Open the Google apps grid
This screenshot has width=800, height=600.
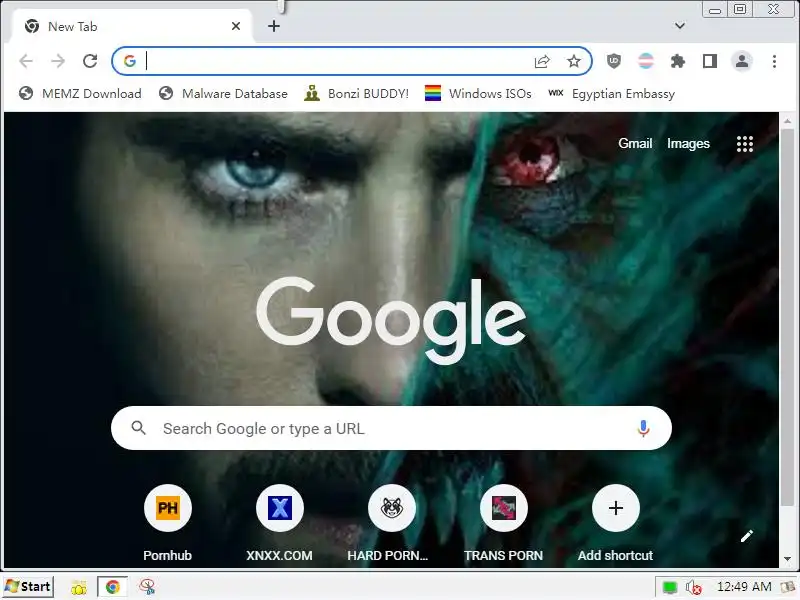[x=744, y=144]
